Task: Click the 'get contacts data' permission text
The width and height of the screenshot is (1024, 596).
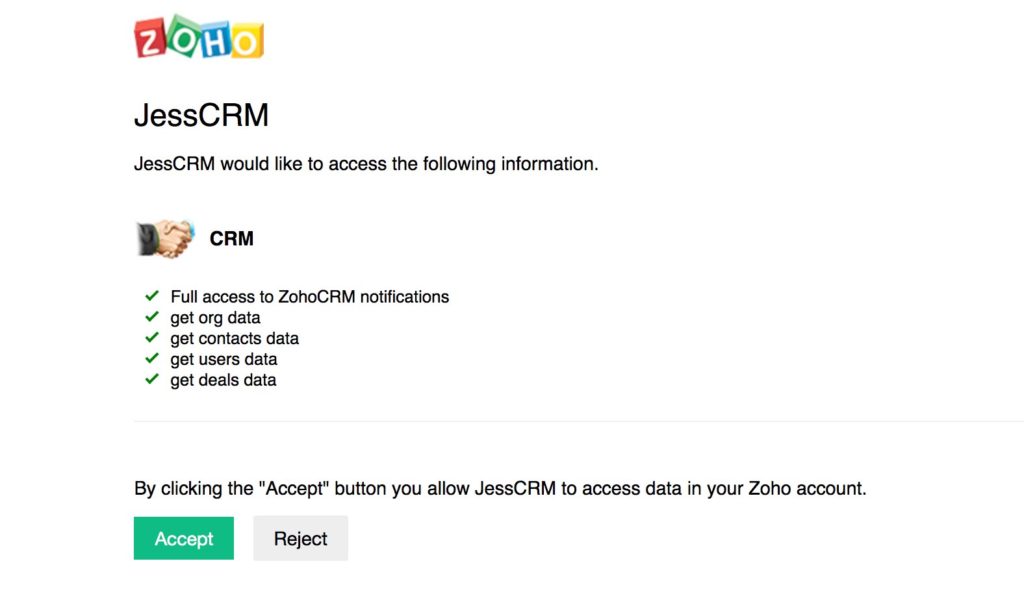Action: coord(234,339)
